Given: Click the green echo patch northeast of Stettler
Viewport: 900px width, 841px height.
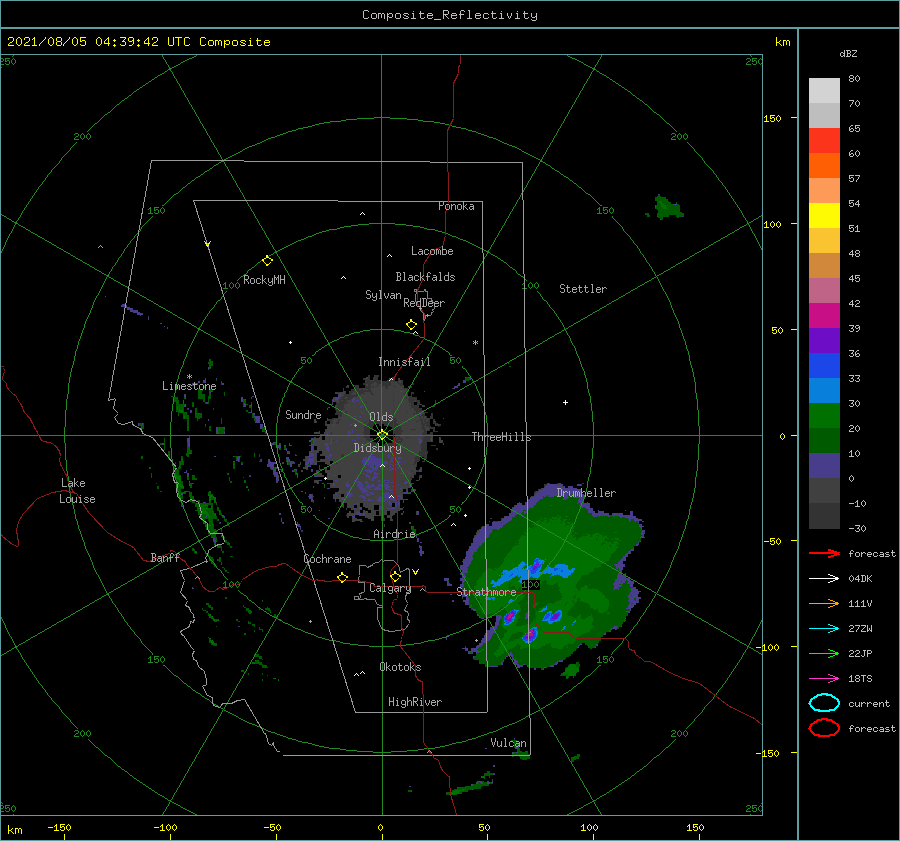Looking at the screenshot, I should [668, 208].
